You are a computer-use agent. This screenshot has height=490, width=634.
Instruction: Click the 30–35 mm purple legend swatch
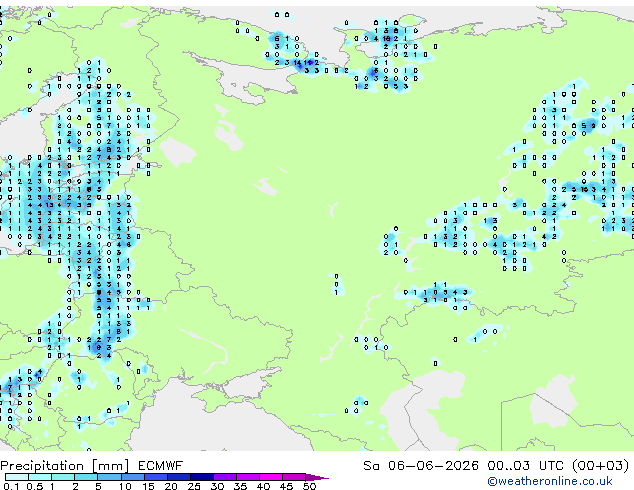click(x=225, y=477)
